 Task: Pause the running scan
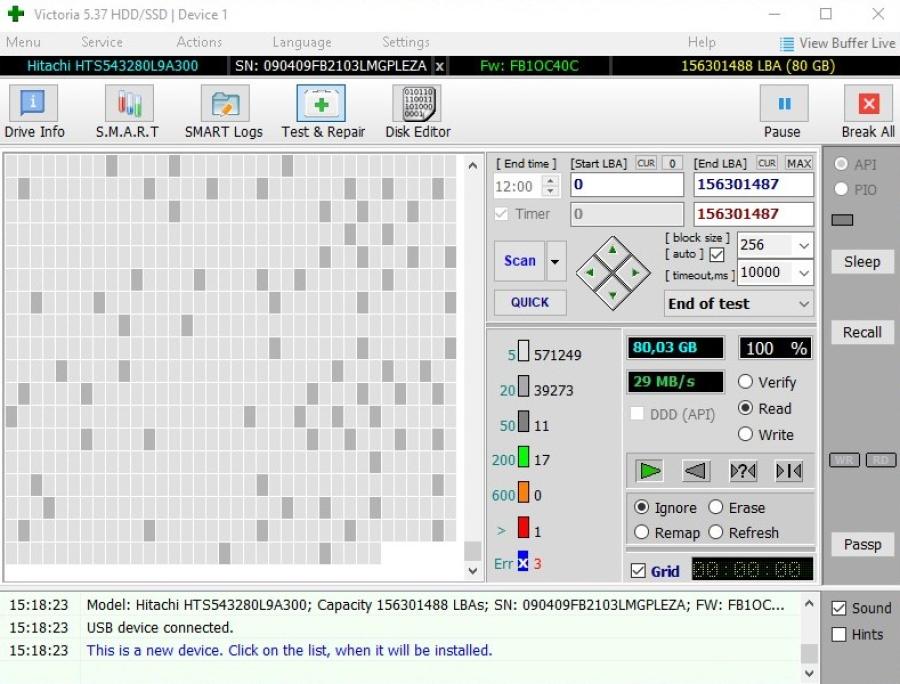782,111
